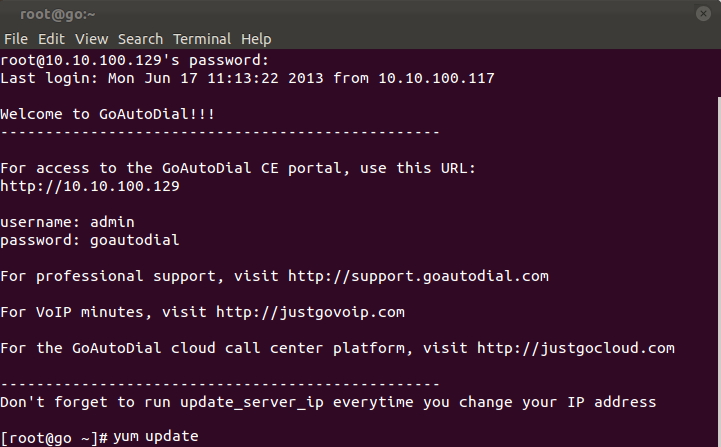721x447 pixels.
Task: Close the terminal window
Action: 703,14
